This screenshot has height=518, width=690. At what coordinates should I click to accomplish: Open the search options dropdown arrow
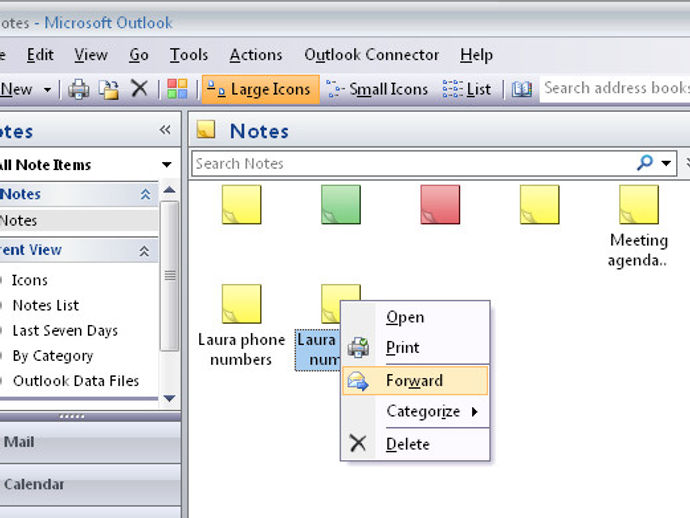pyautogui.click(x=666, y=163)
